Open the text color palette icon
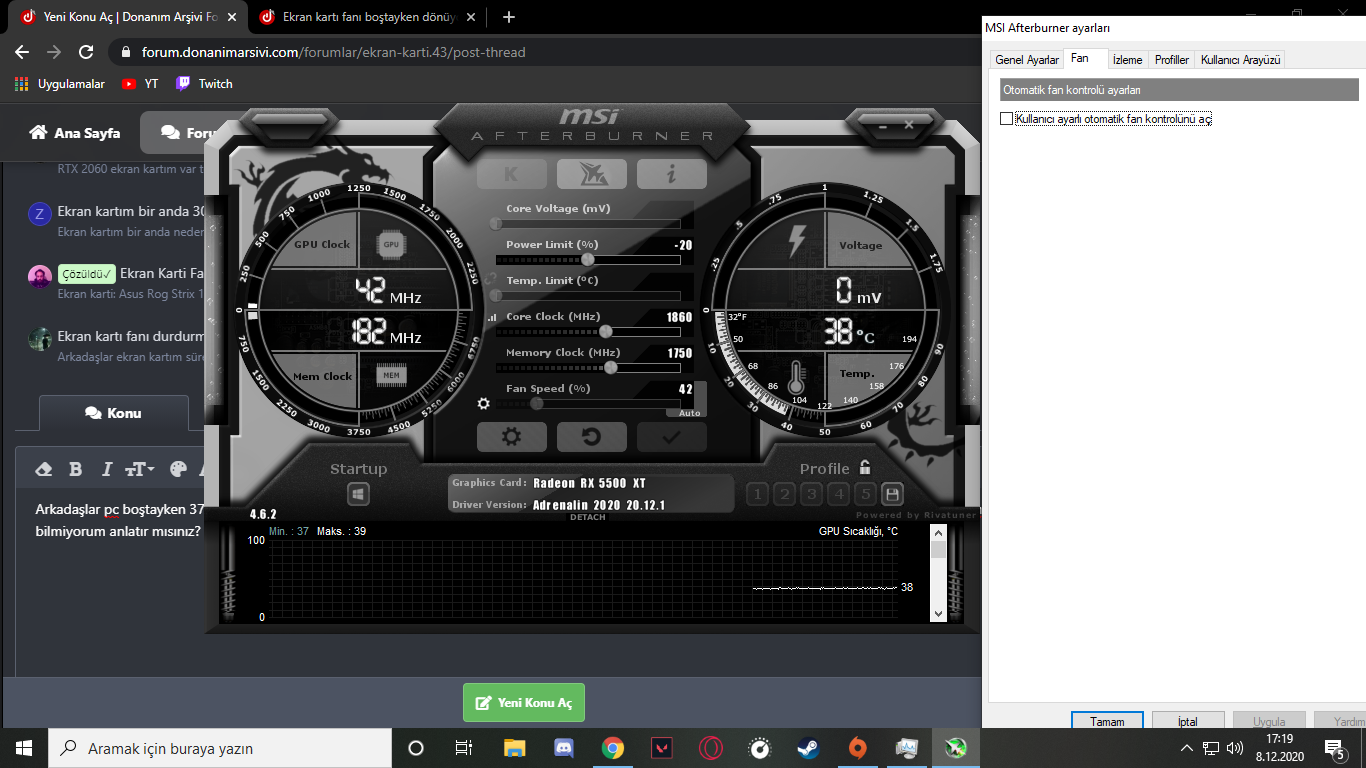 tap(179, 469)
